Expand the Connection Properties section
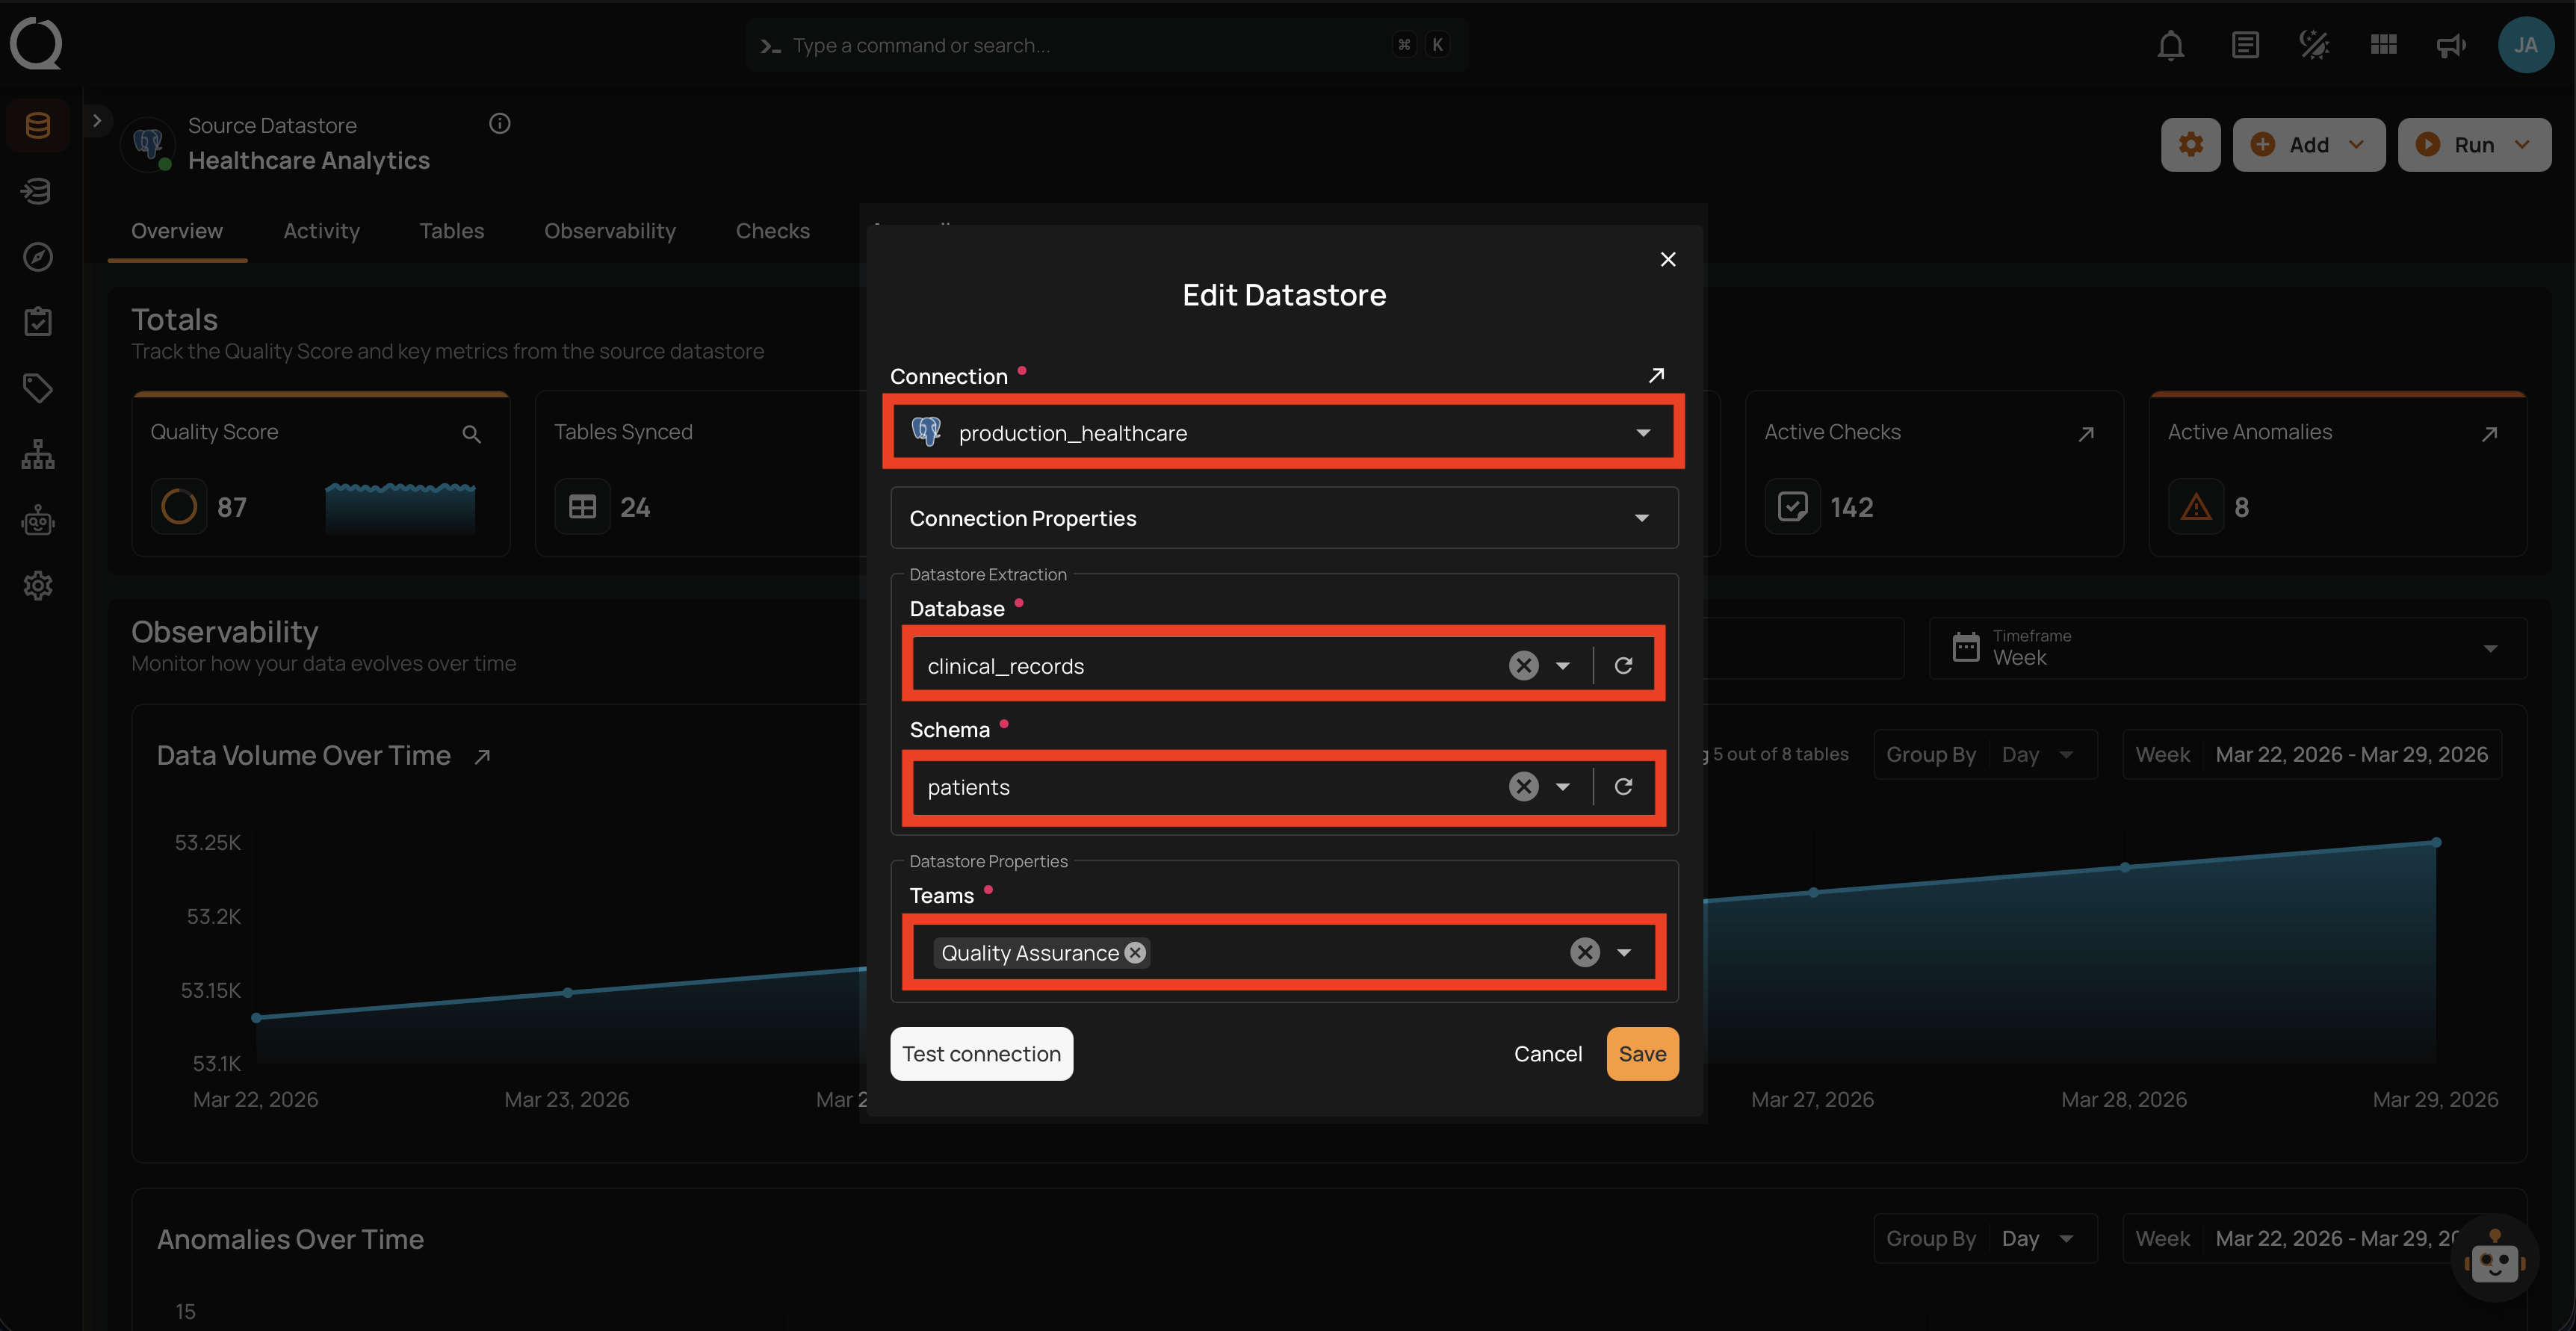This screenshot has height=1331, width=2576. pos(1283,518)
